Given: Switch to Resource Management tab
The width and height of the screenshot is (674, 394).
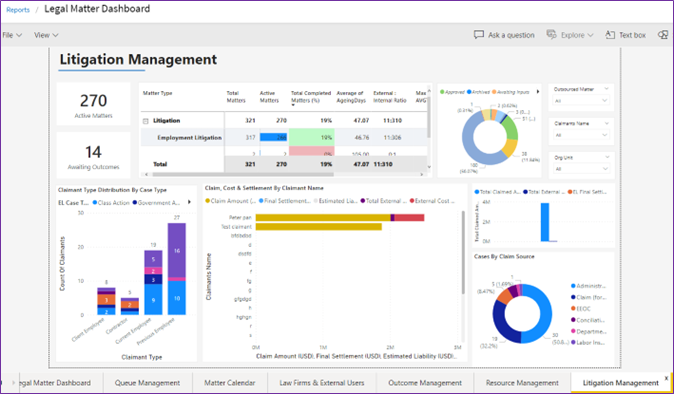Looking at the screenshot, I should coord(522,383).
